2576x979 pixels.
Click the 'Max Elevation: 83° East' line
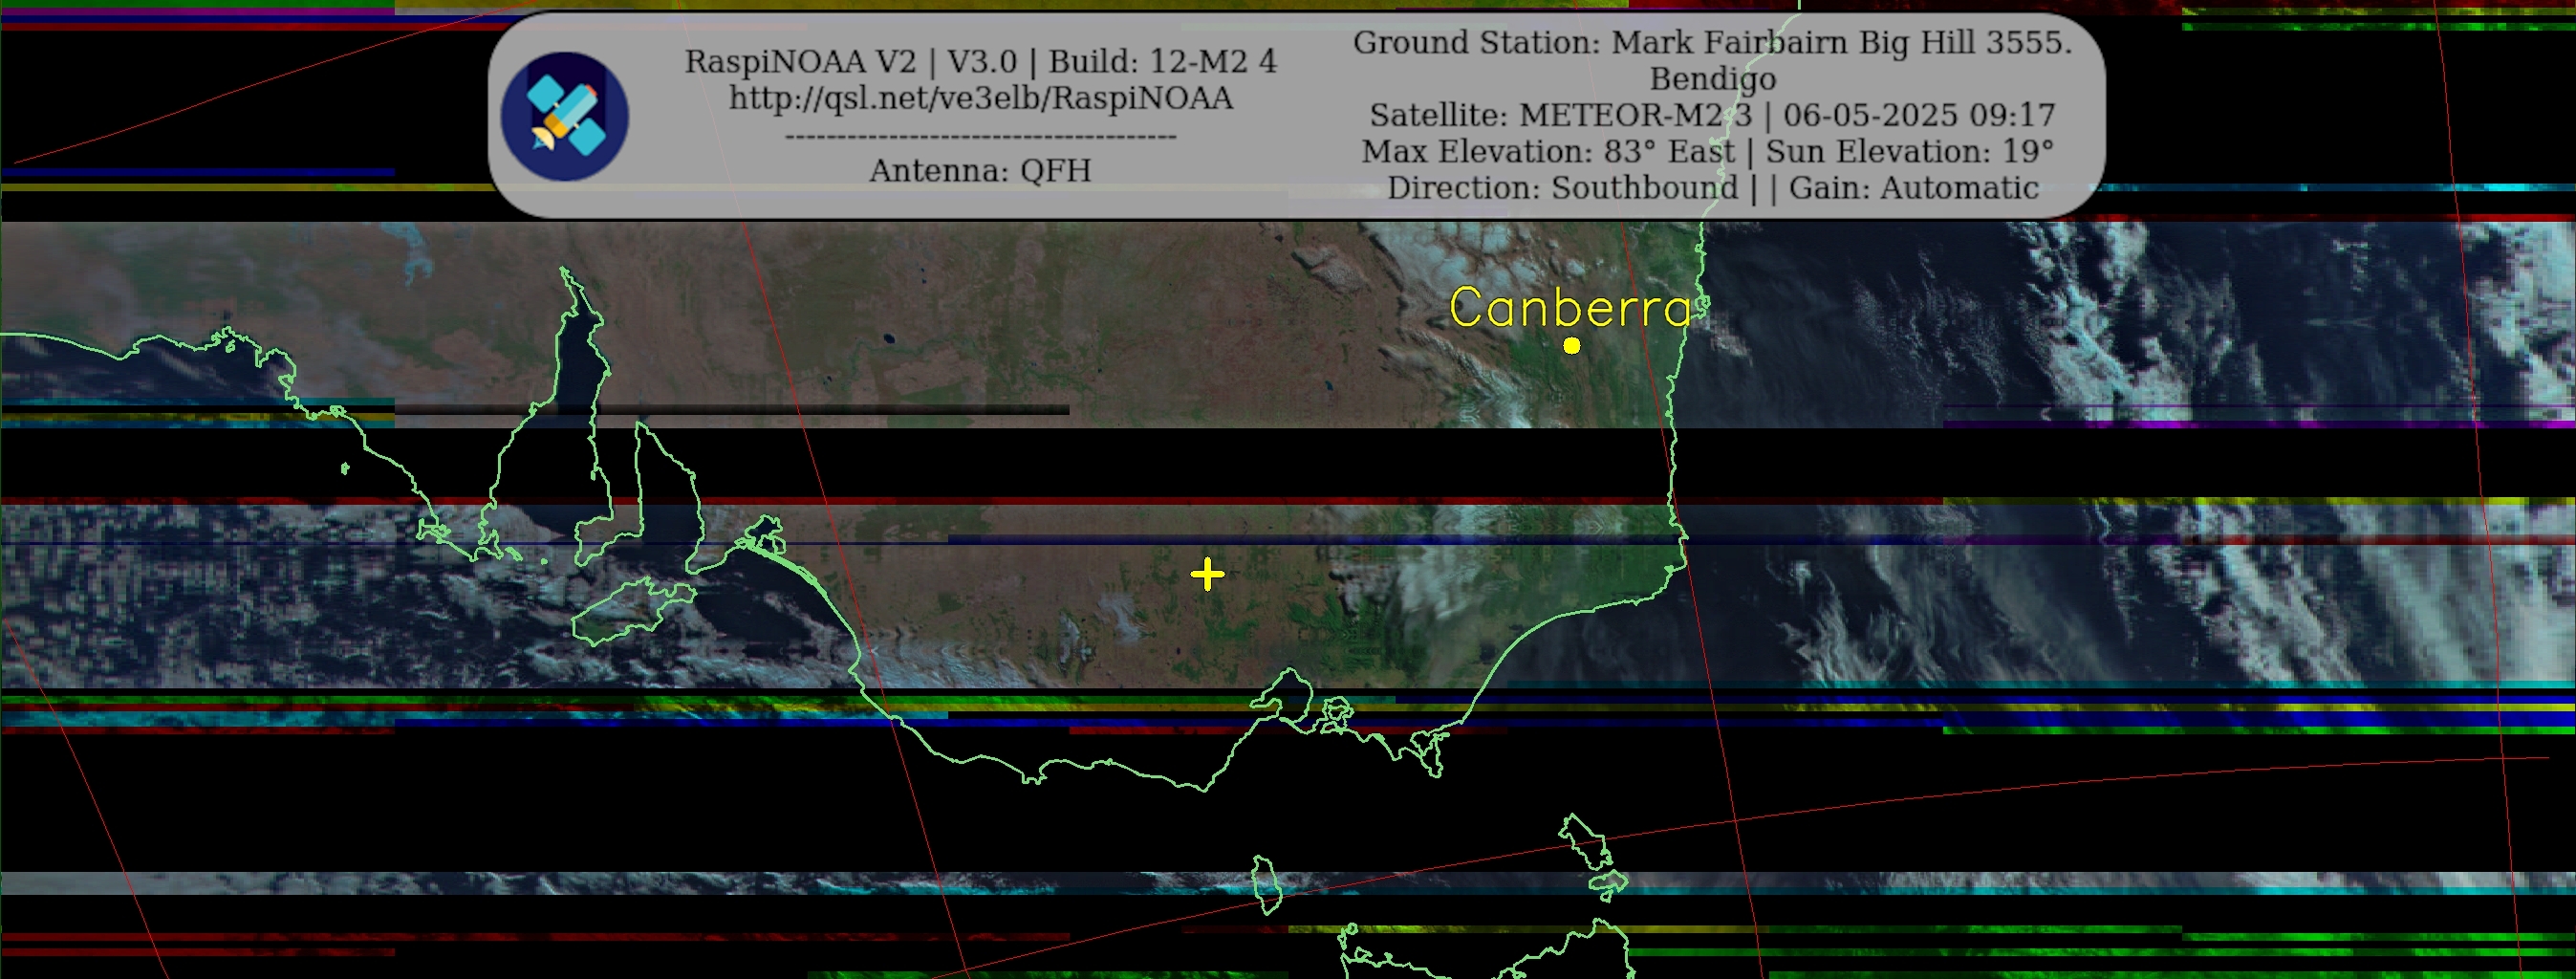(x=1707, y=152)
